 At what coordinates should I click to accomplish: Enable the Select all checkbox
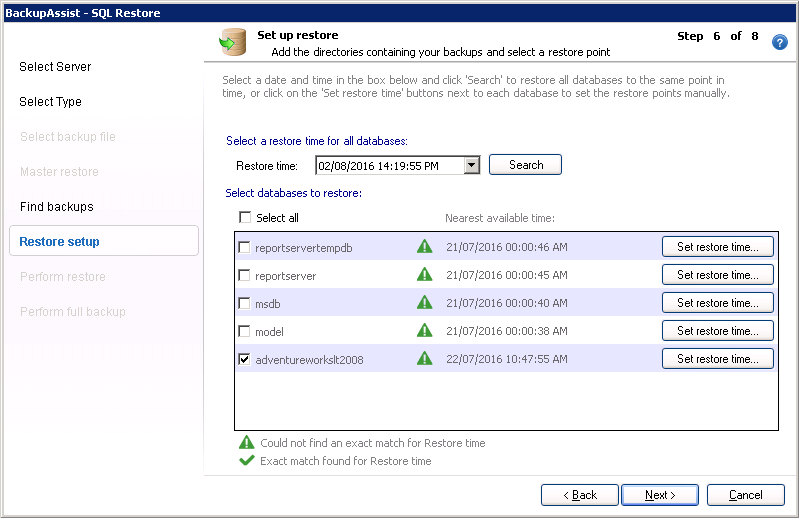(245, 218)
